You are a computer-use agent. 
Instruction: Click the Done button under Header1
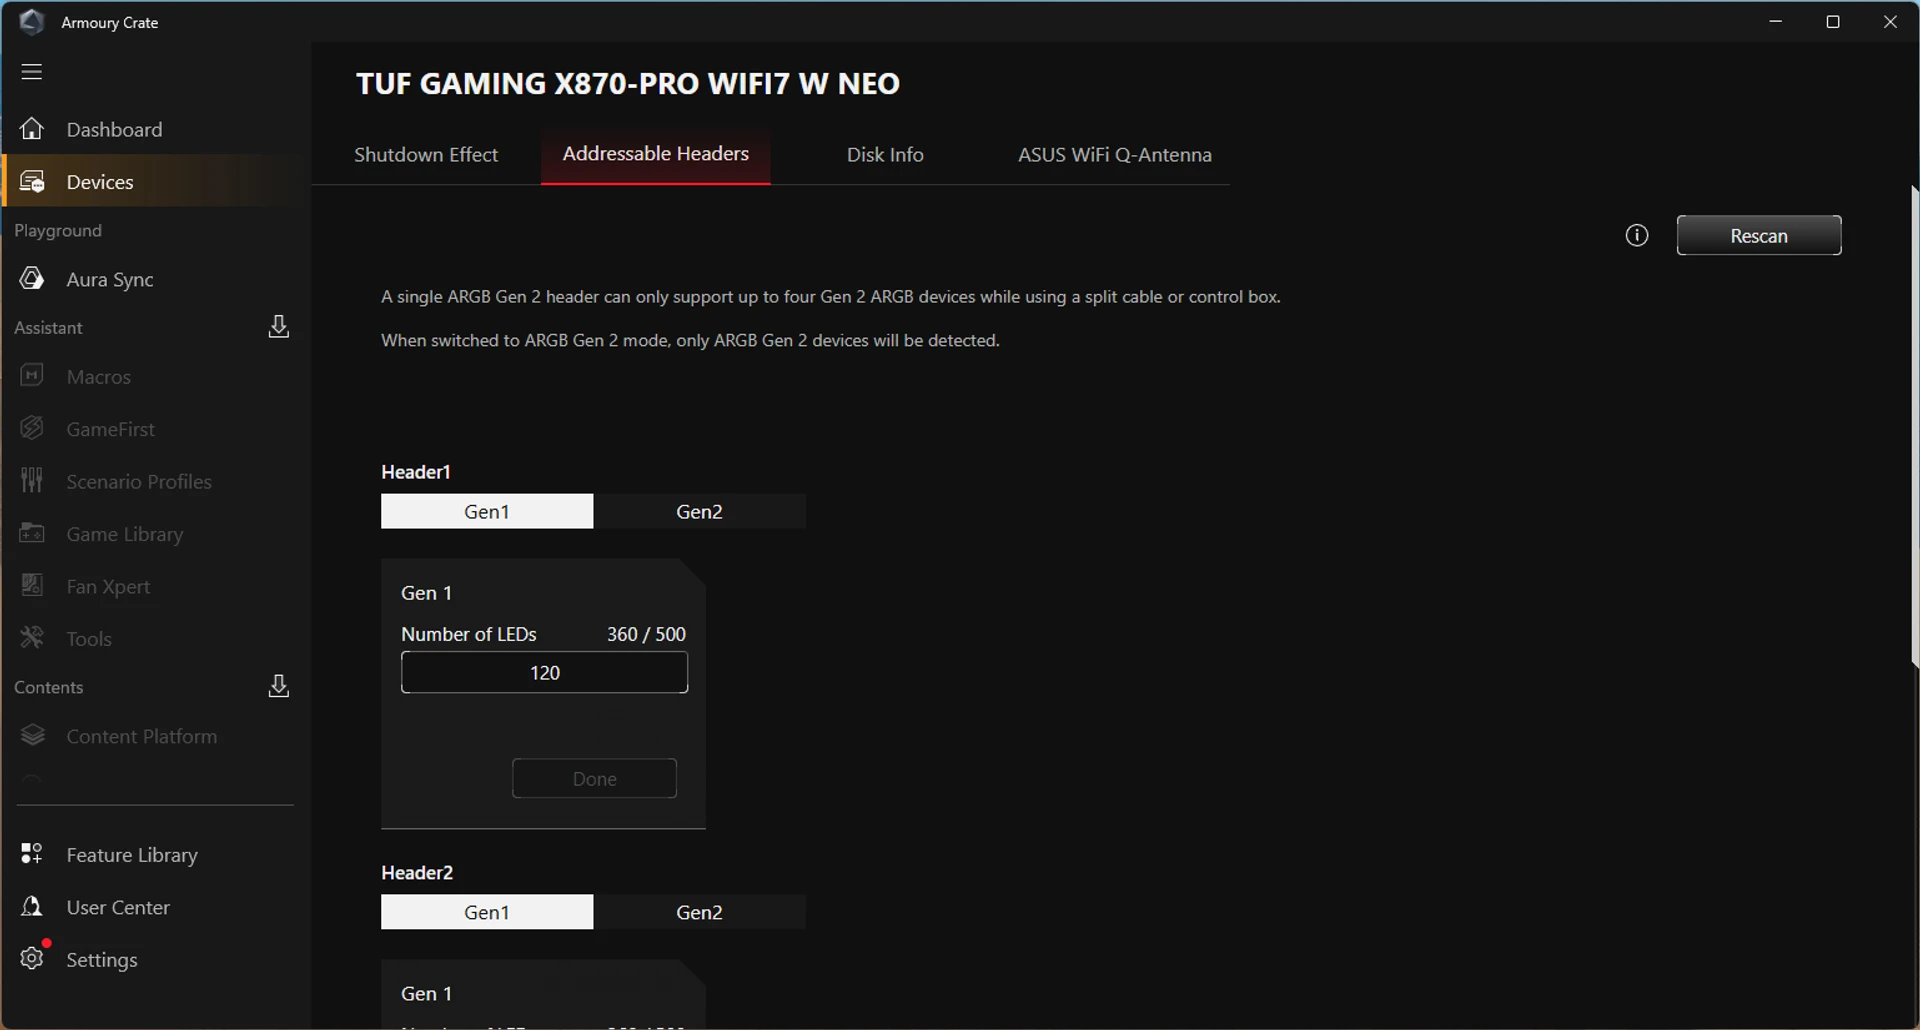(595, 778)
